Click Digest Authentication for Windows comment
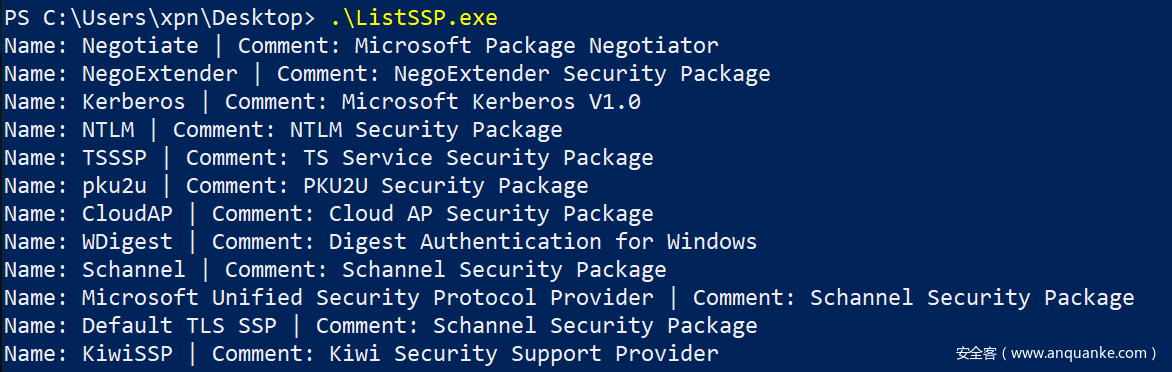Viewport: 1172px width, 372px height. click(543, 242)
